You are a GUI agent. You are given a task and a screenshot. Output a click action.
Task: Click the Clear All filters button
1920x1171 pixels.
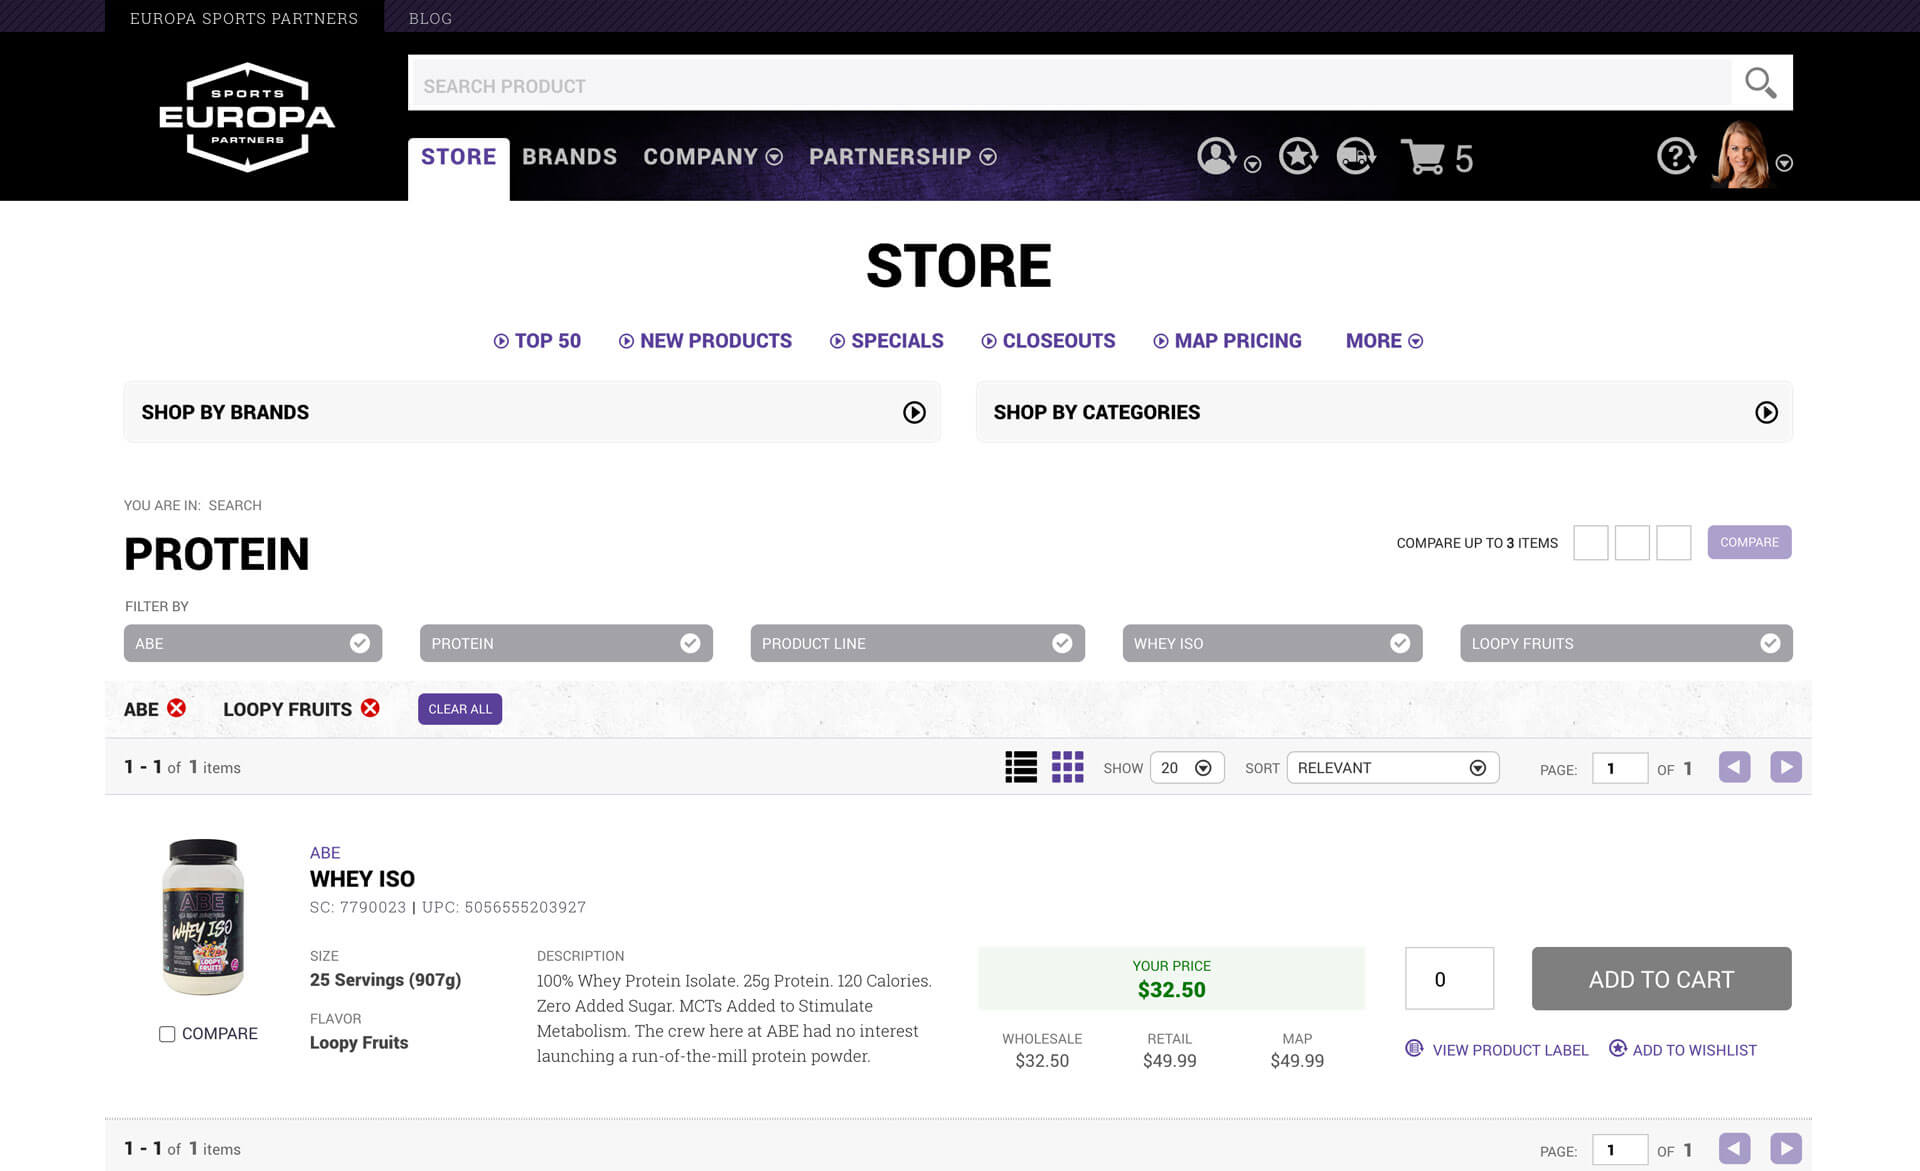(x=460, y=709)
